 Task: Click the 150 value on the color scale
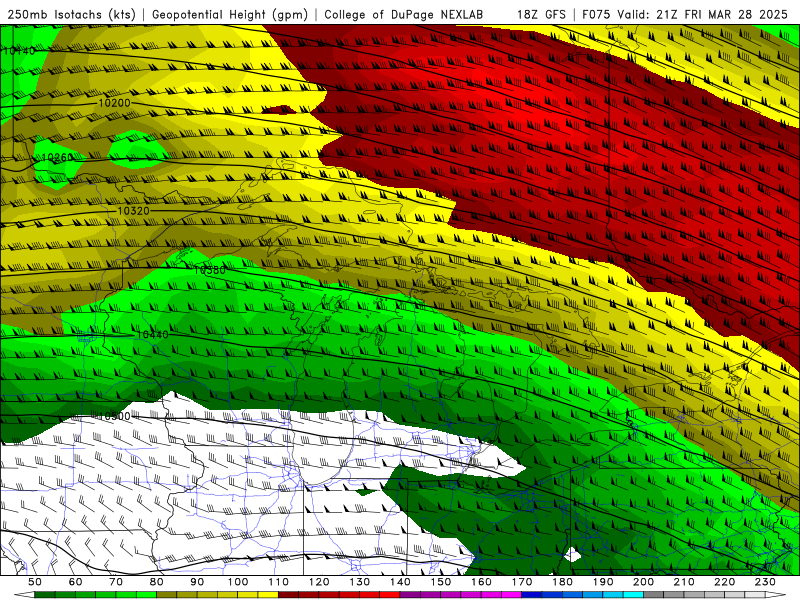(441, 582)
